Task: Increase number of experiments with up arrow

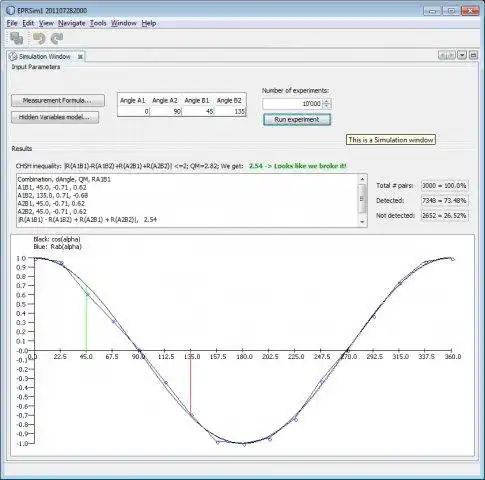Action: [x=327, y=101]
